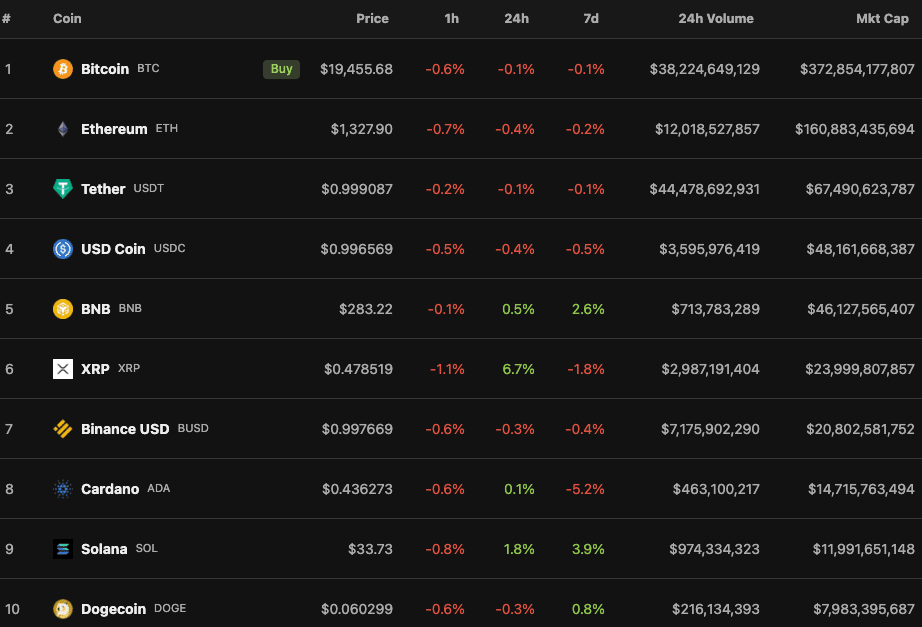Click the Ethereum diamond logo icon
922x627 pixels.
(x=63, y=129)
